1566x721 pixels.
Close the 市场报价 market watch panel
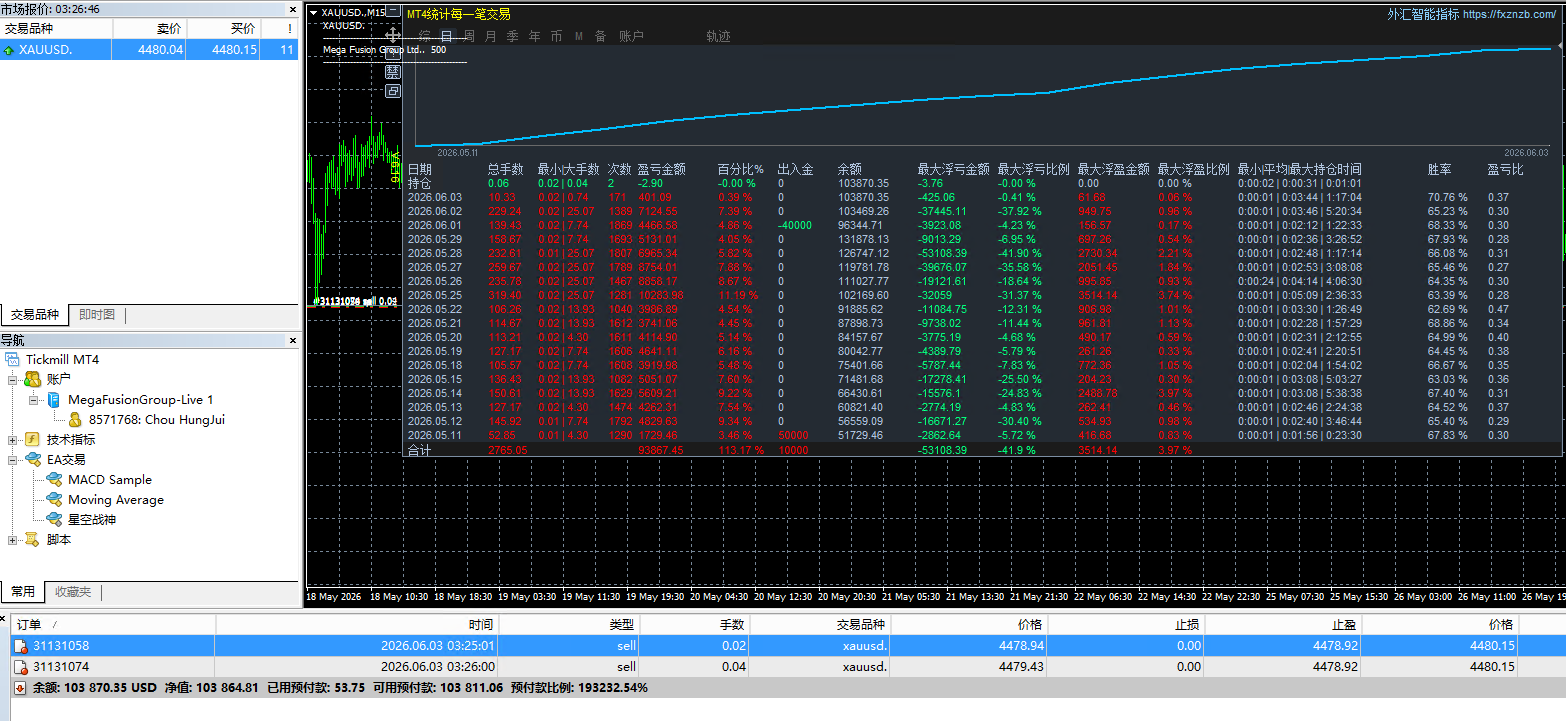[x=293, y=8]
